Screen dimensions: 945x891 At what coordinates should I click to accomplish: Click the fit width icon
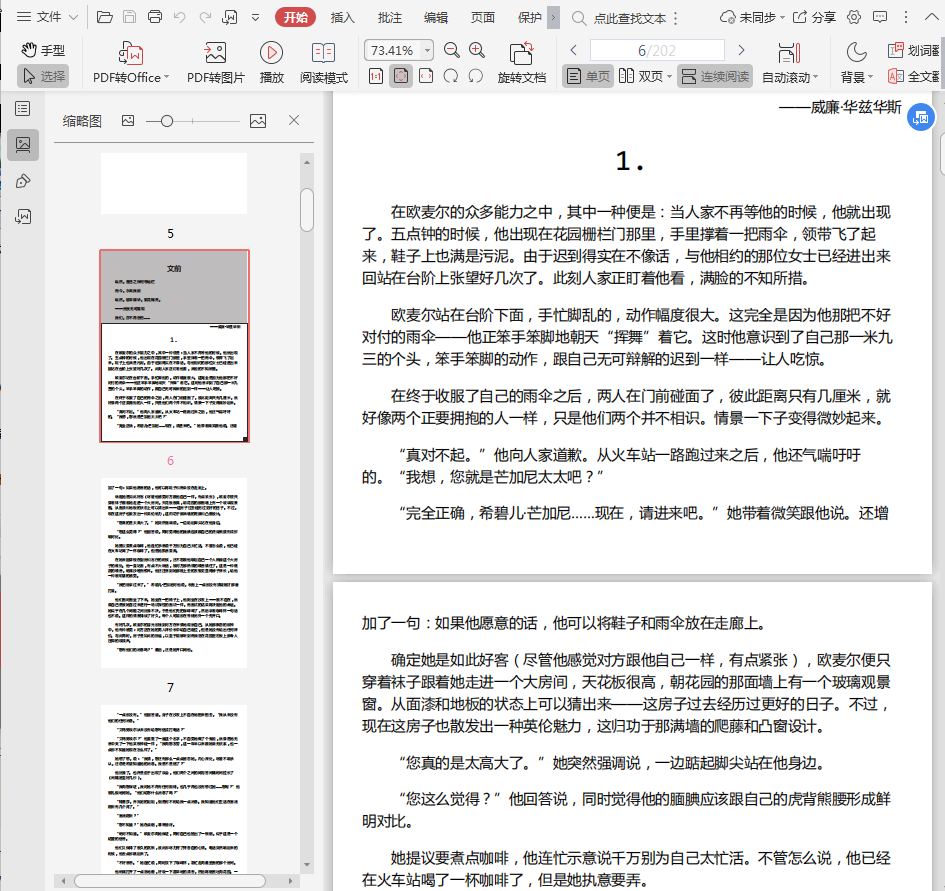click(x=426, y=77)
